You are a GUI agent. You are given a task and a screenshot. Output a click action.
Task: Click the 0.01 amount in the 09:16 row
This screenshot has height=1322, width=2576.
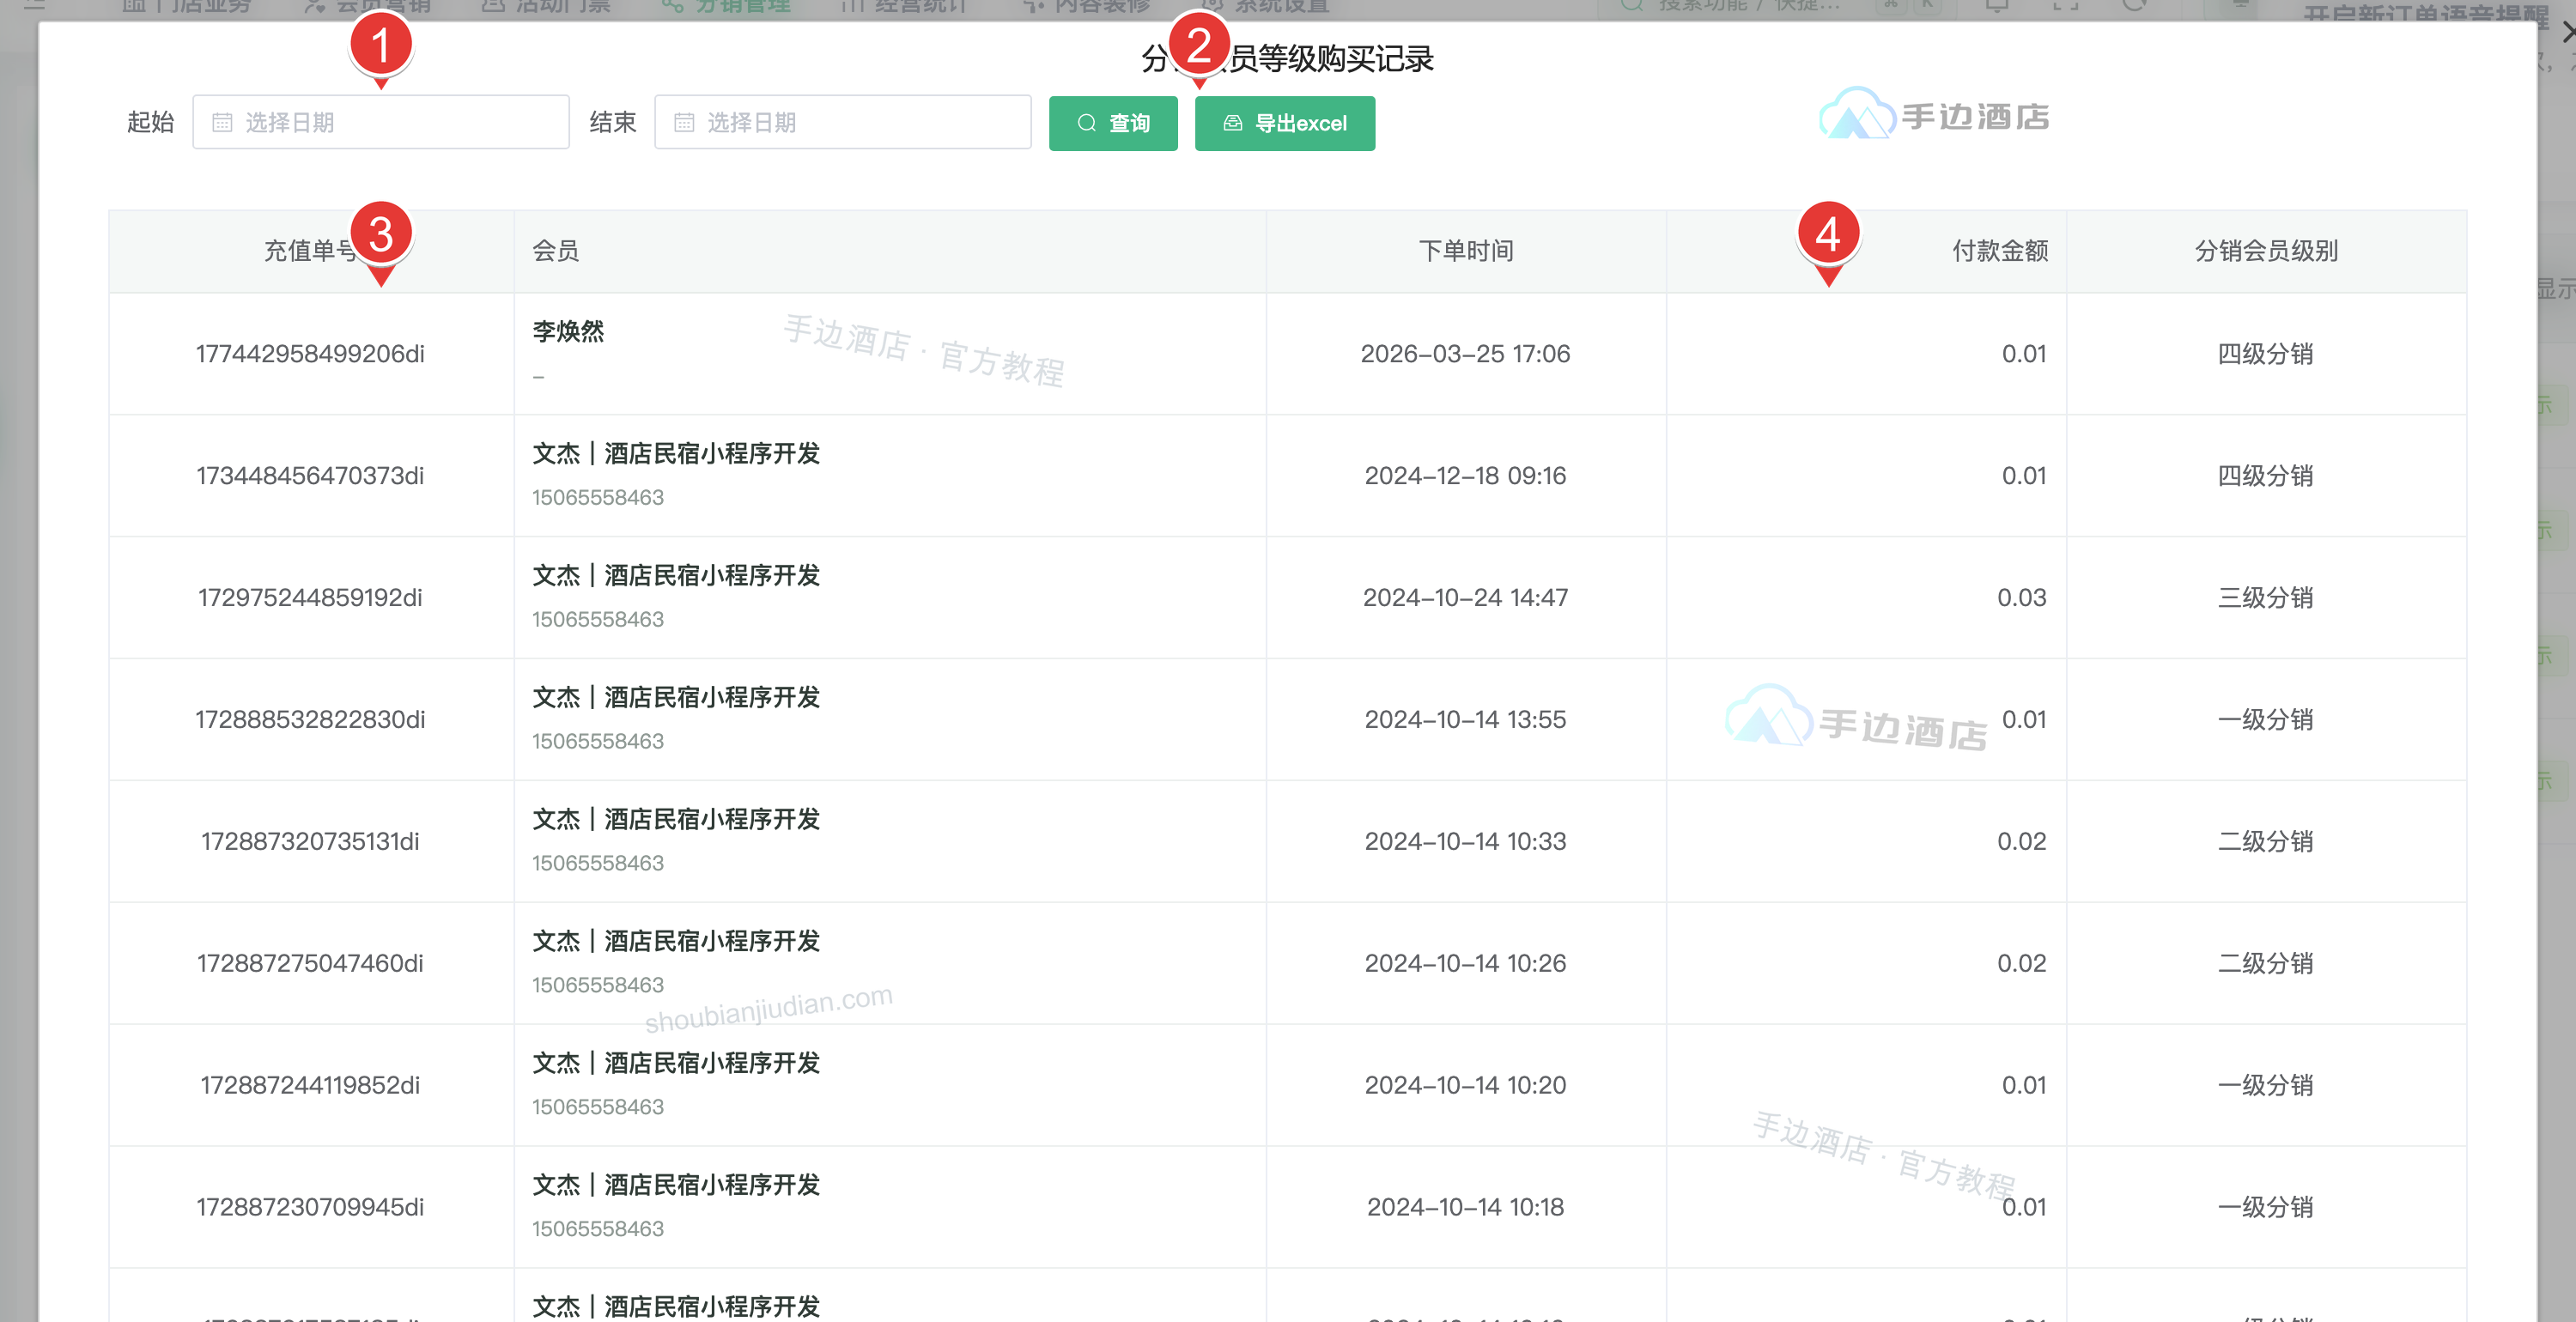[2024, 476]
